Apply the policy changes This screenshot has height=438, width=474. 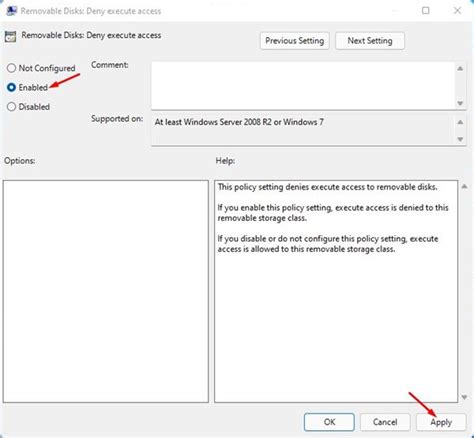(x=441, y=422)
